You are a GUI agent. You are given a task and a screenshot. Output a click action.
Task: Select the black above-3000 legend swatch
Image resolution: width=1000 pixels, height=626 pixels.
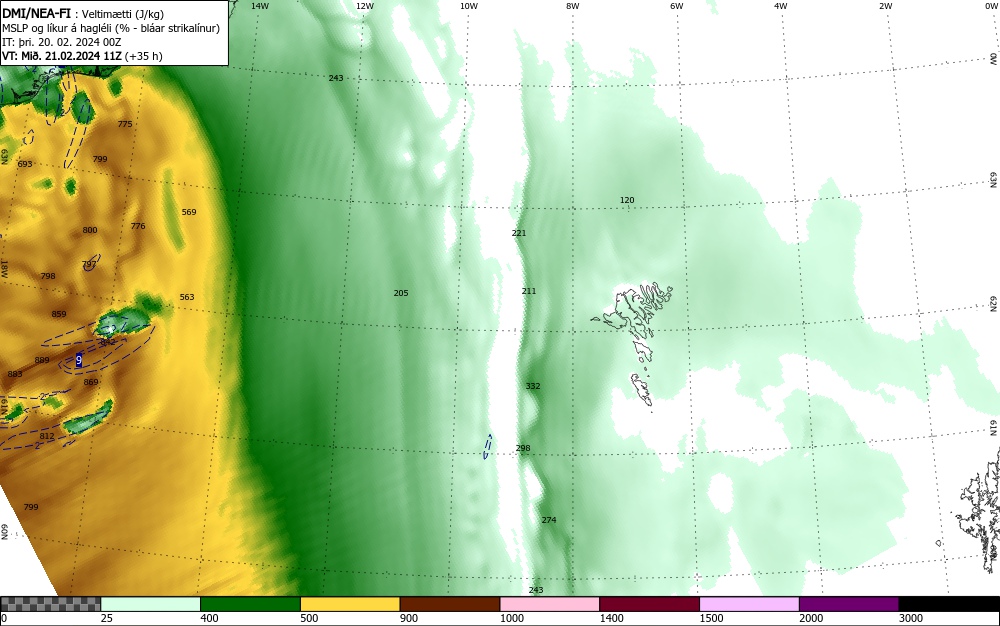(949, 604)
